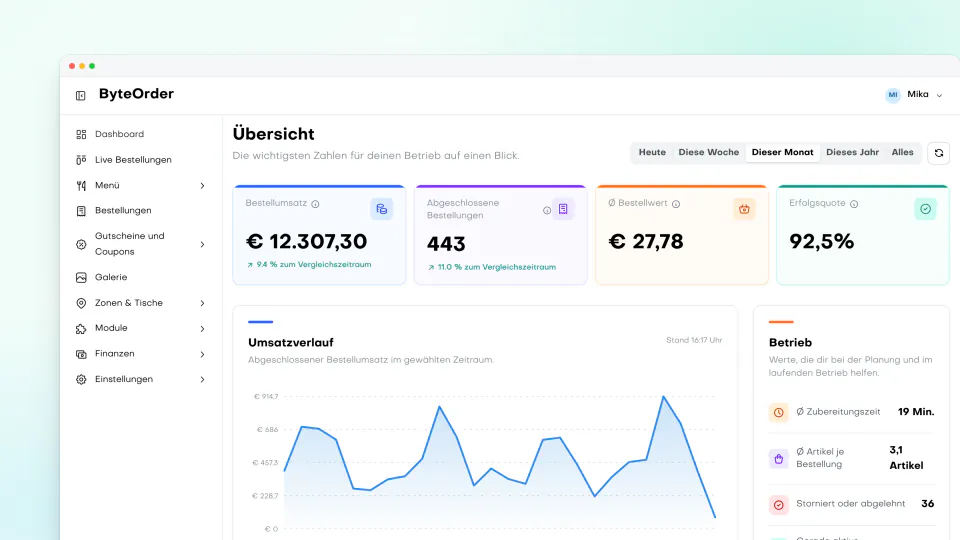Click the blue Bestellumsatz card icon
The image size is (960, 540).
381,209
